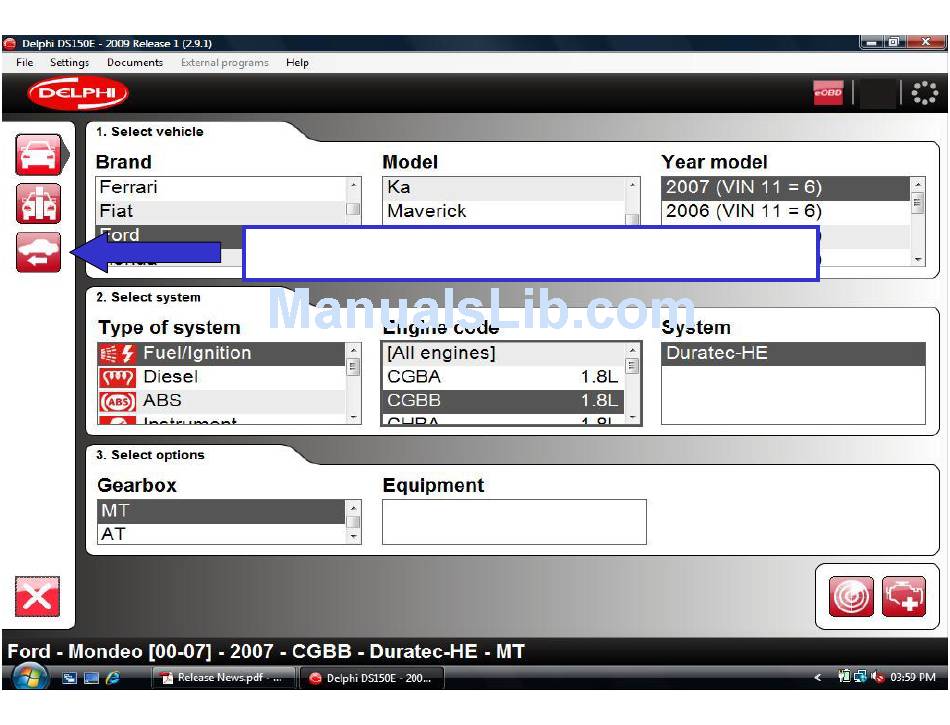This screenshot has height=725, width=950.
Task: Start engine diagnostics icon with plus
Action: tap(903, 597)
